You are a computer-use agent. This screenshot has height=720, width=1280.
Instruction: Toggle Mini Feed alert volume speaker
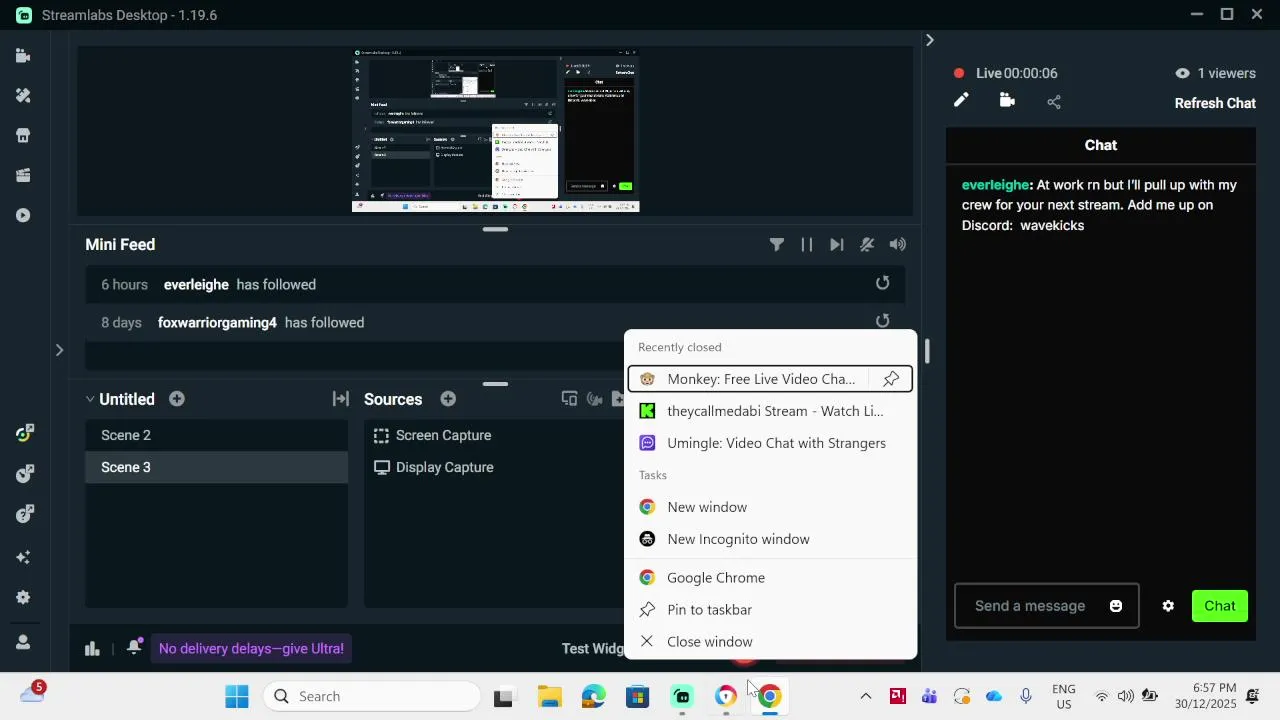point(898,245)
